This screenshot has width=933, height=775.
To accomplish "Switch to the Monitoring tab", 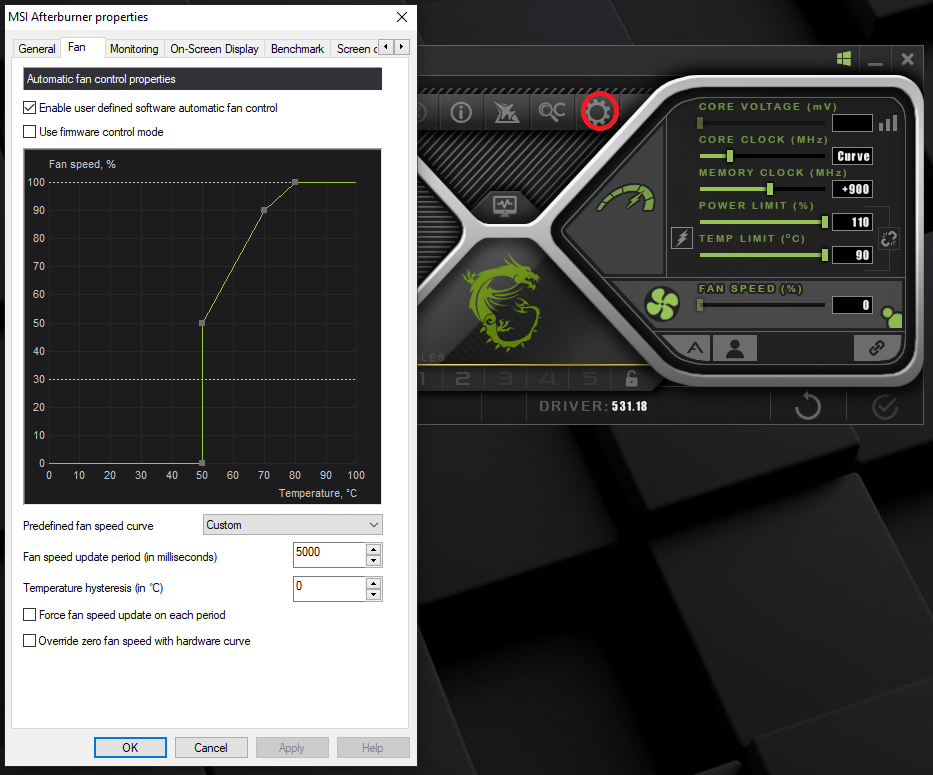I will (x=134, y=49).
